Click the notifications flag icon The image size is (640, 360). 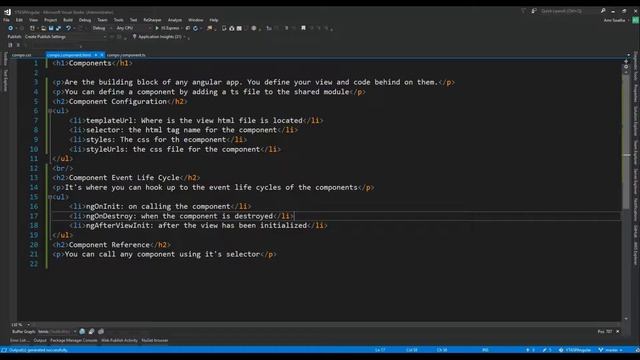524,11
